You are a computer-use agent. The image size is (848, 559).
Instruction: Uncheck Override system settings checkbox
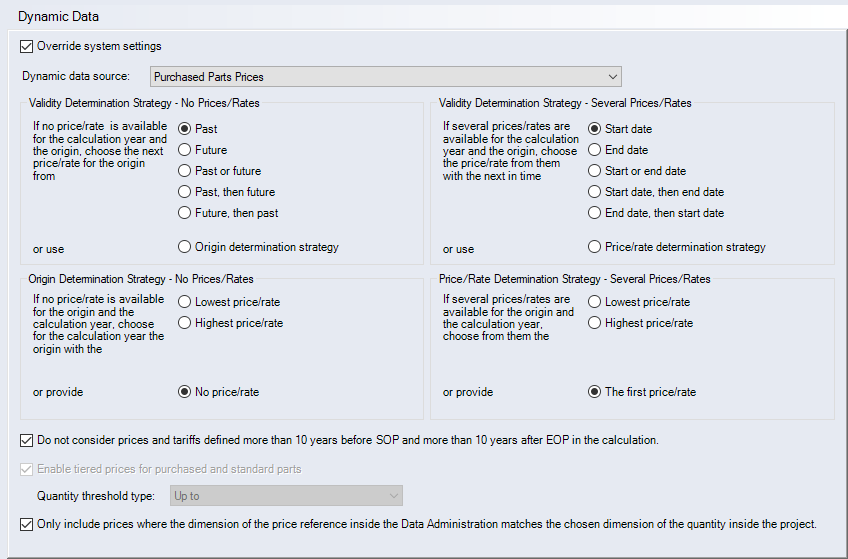coord(26,46)
